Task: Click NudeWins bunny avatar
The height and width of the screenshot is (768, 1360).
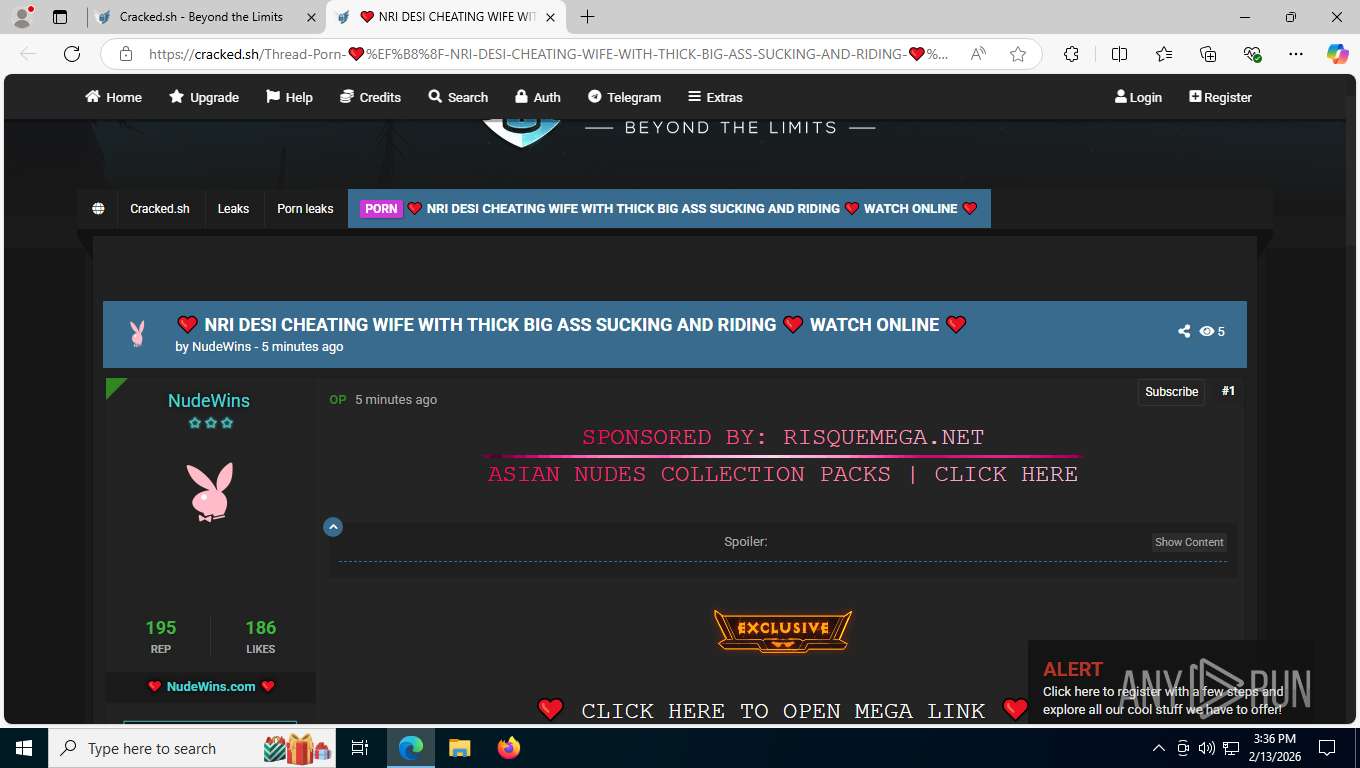Action: [x=210, y=491]
